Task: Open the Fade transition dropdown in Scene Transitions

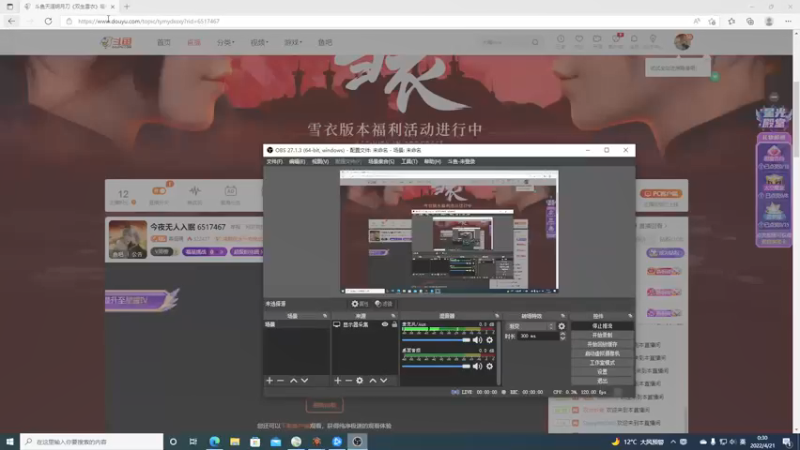Action: coord(531,326)
